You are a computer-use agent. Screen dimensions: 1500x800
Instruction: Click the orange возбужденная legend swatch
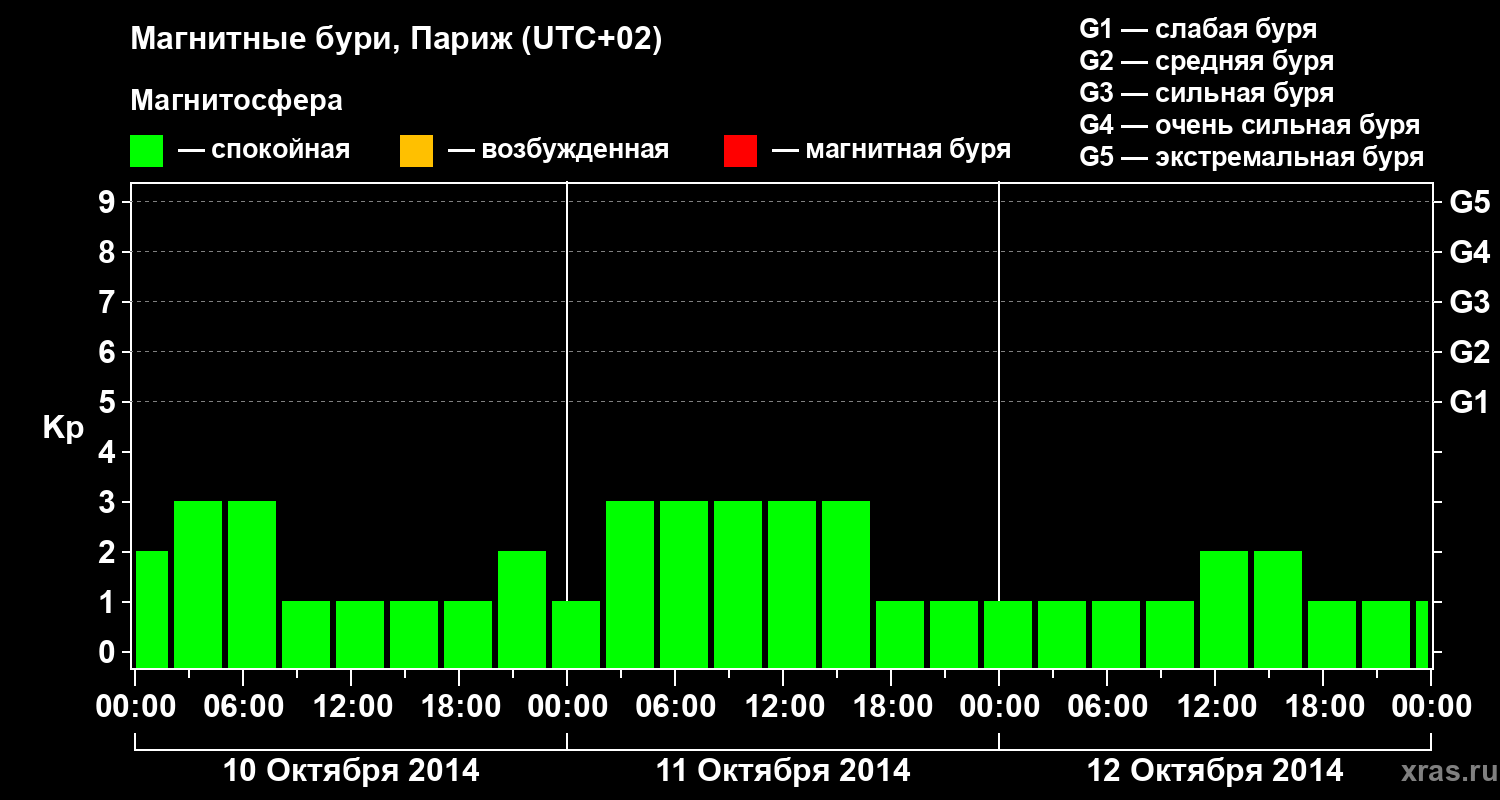point(416,151)
